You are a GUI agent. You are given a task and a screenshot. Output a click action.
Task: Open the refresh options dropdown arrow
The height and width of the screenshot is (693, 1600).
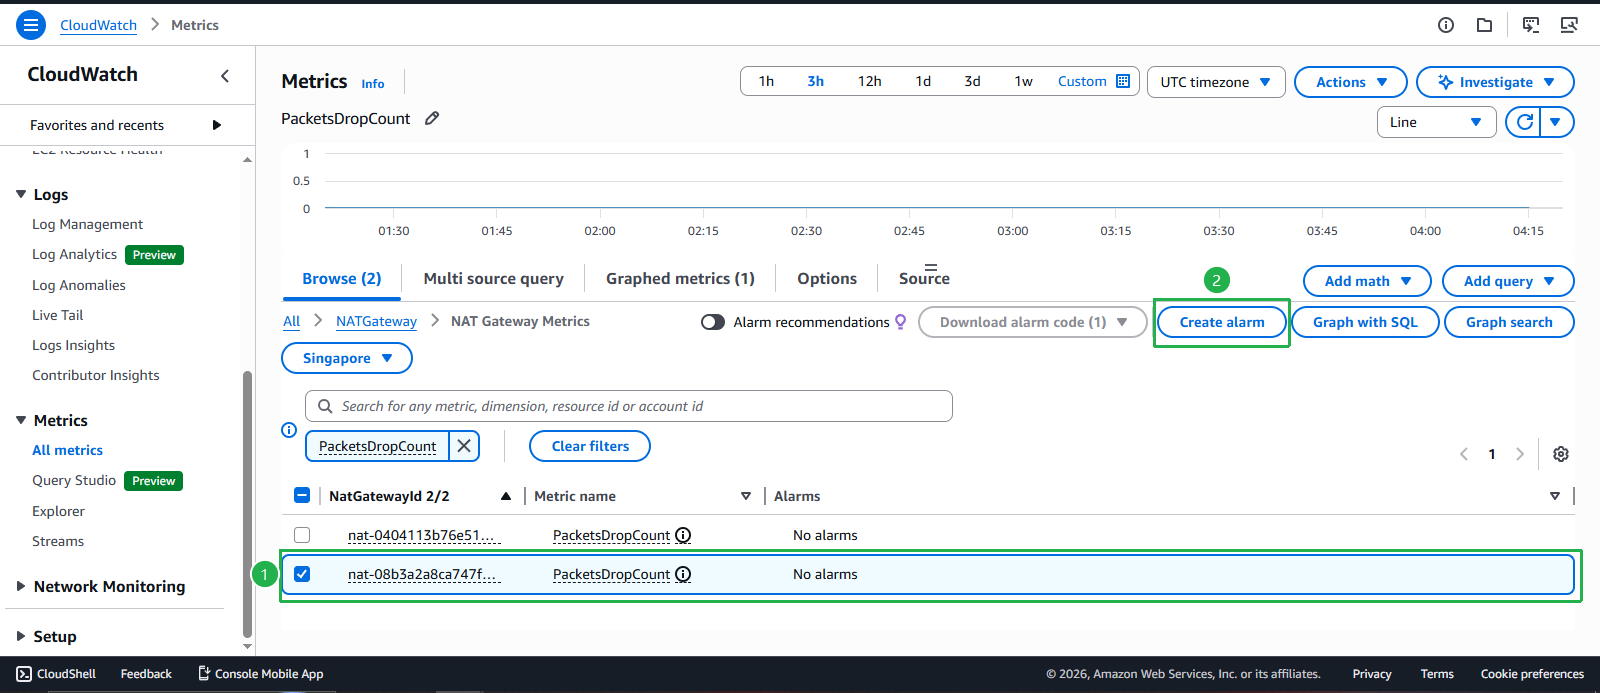point(1556,122)
